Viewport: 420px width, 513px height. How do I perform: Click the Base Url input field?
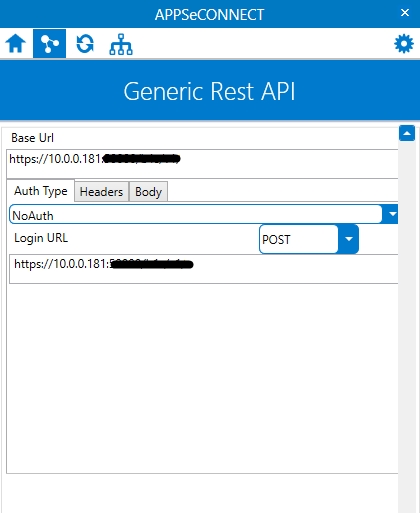[202, 164]
